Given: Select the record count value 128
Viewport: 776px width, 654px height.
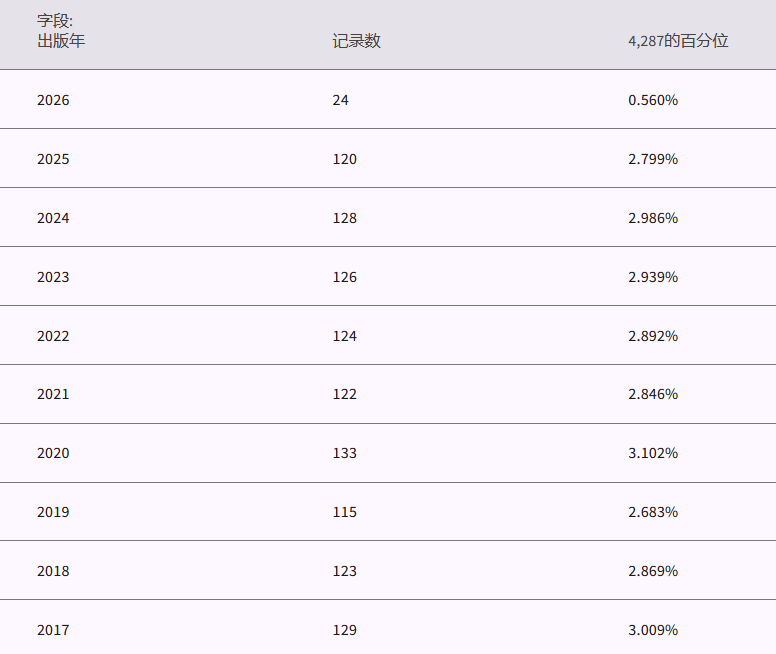Looking at the screenshot, I should click(345, 218).
